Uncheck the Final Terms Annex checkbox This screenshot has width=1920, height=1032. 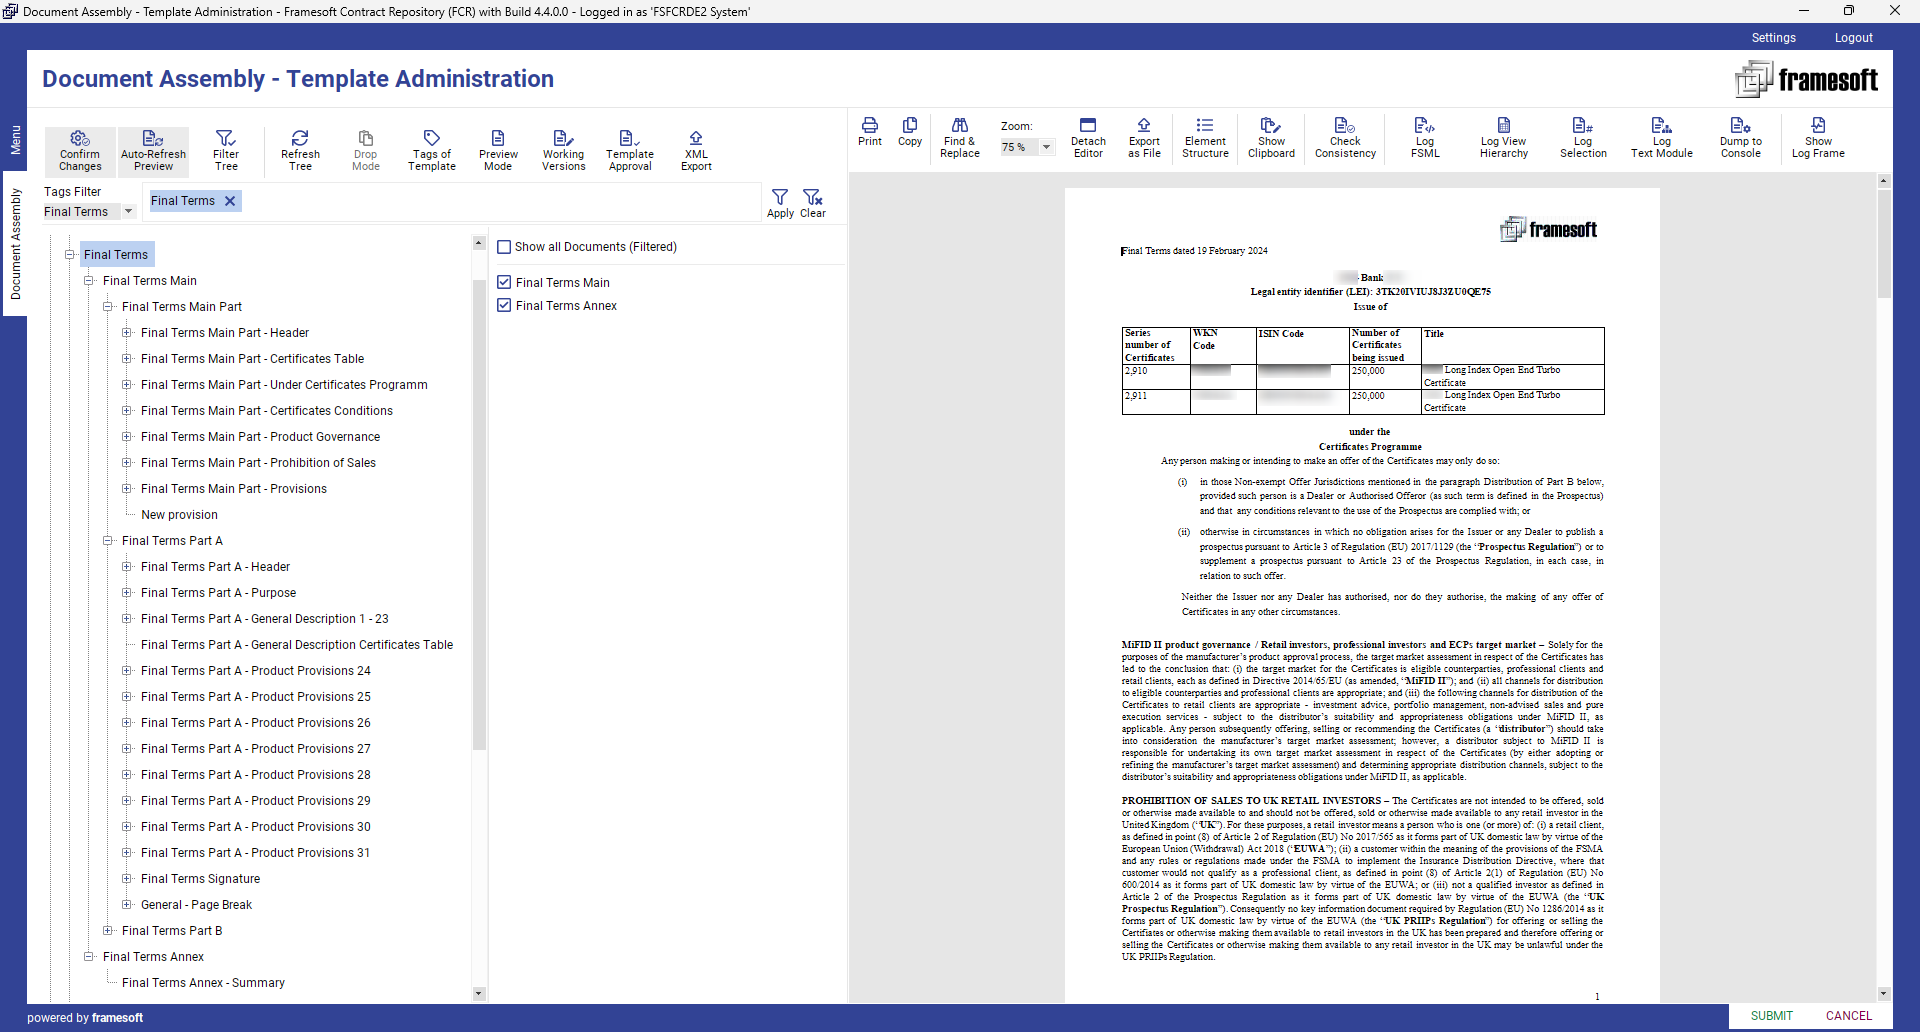click(x=504, y=306)
